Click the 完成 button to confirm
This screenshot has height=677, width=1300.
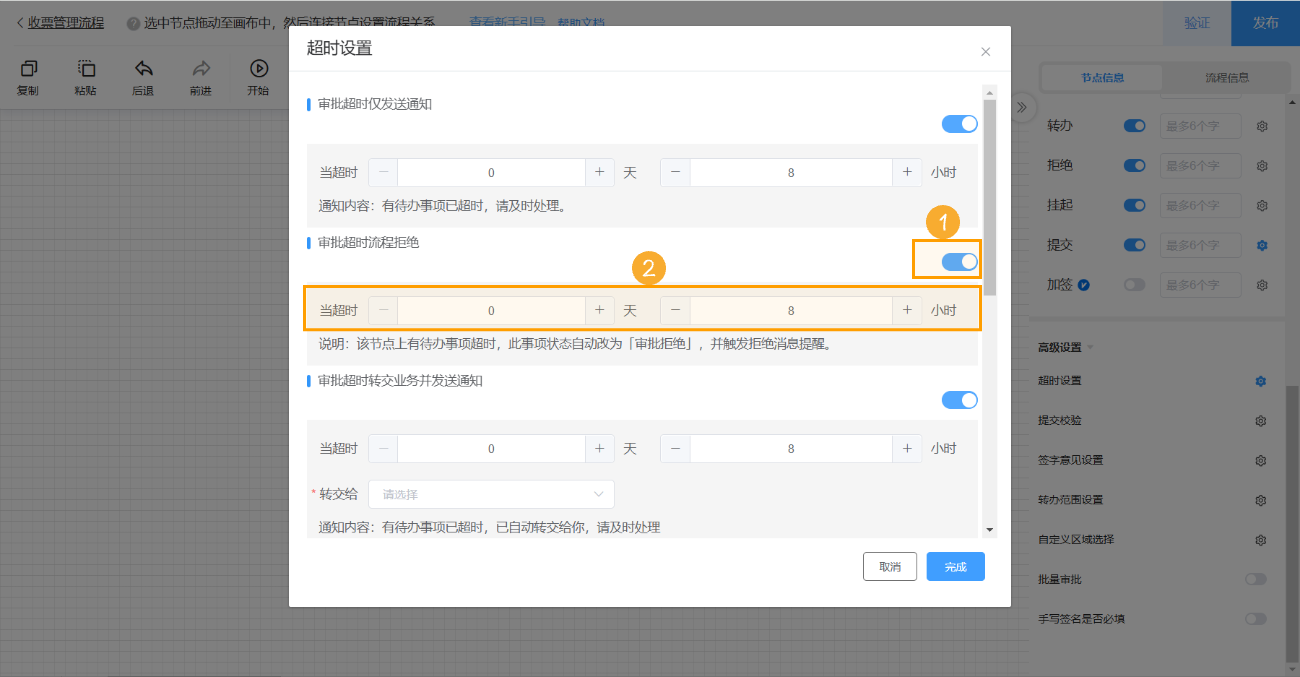955,566
